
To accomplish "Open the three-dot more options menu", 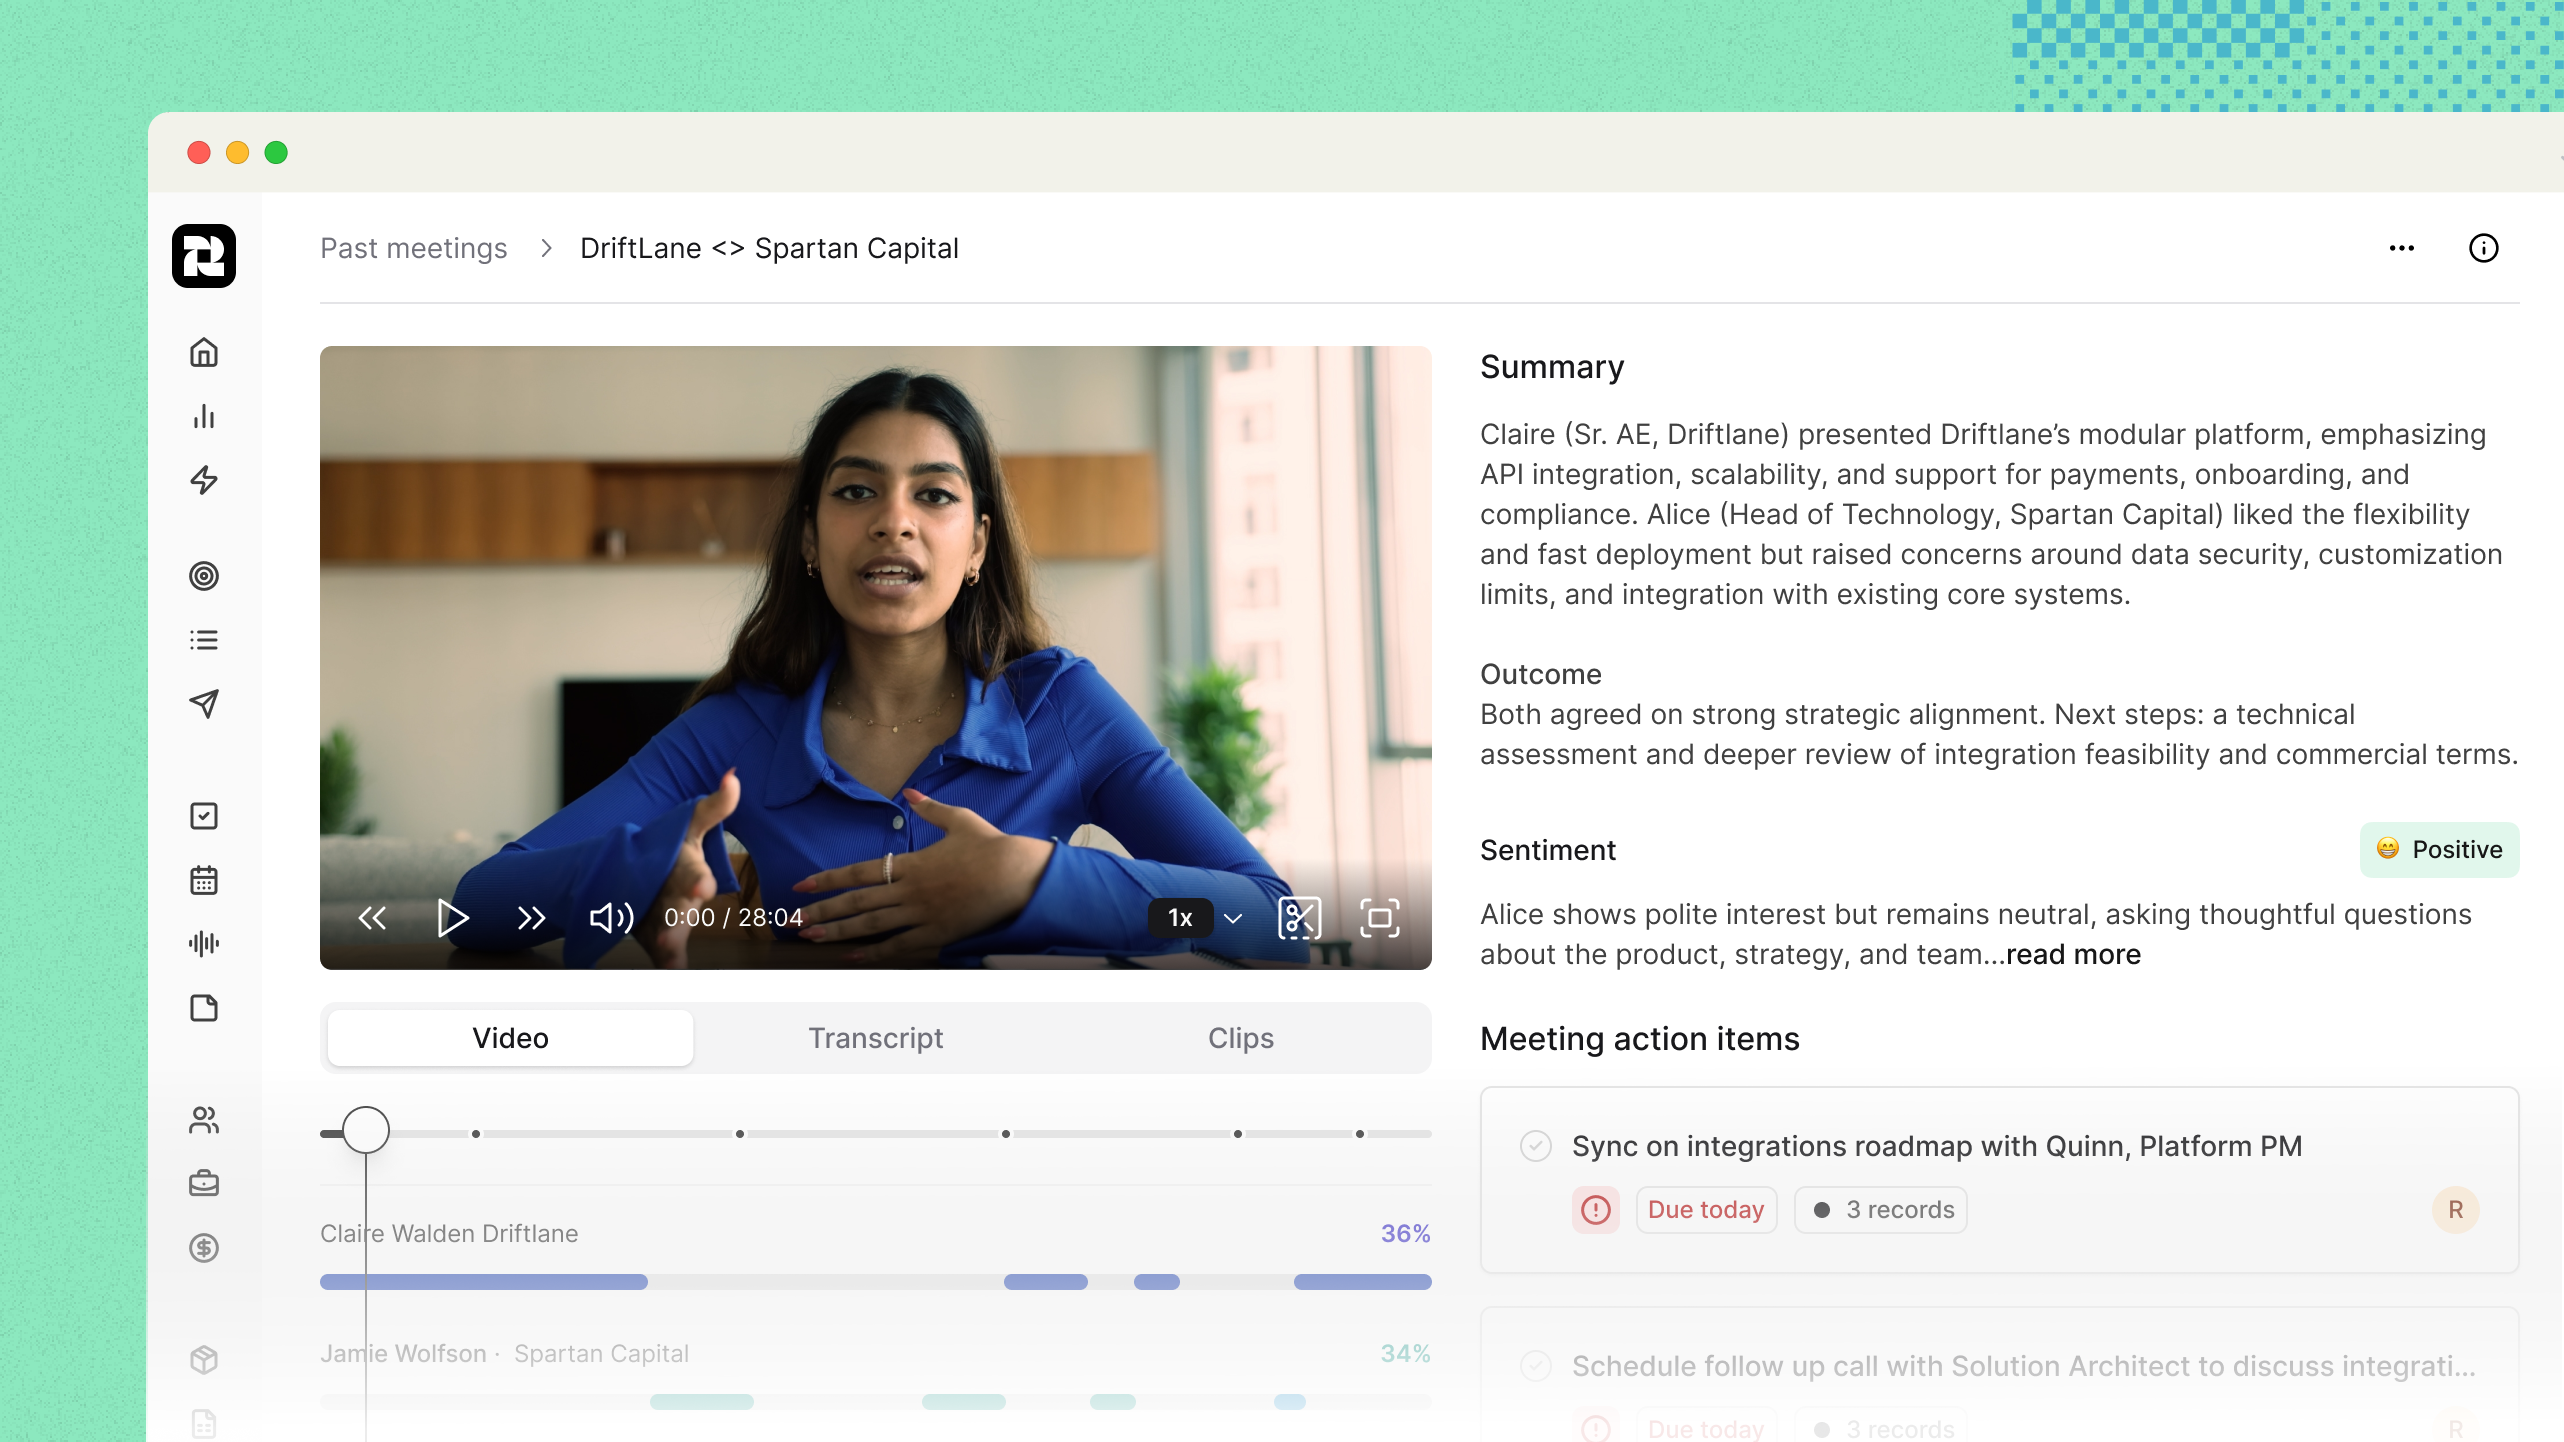I will coord(2401,248).
